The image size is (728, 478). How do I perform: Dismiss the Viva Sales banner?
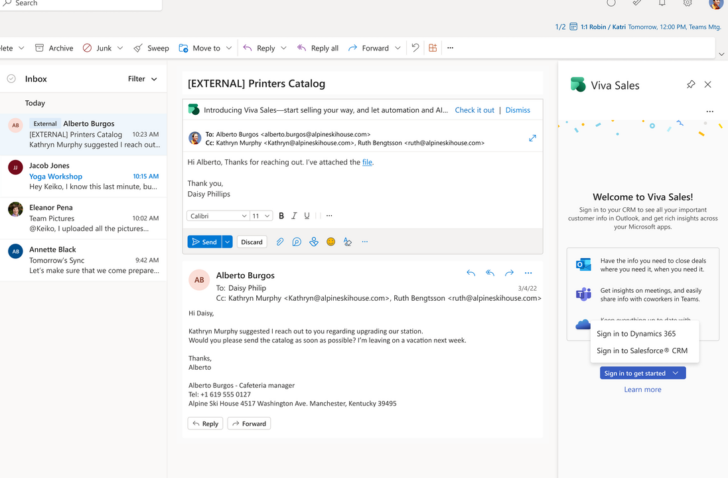(518, 110)
